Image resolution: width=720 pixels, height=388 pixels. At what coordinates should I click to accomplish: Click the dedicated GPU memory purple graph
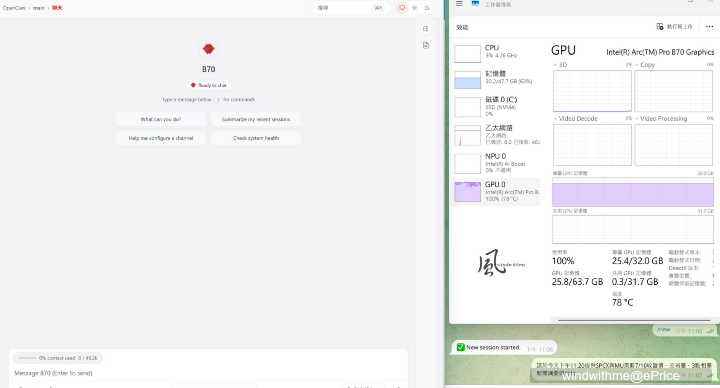pyautogui.click(x=633, y=192)
